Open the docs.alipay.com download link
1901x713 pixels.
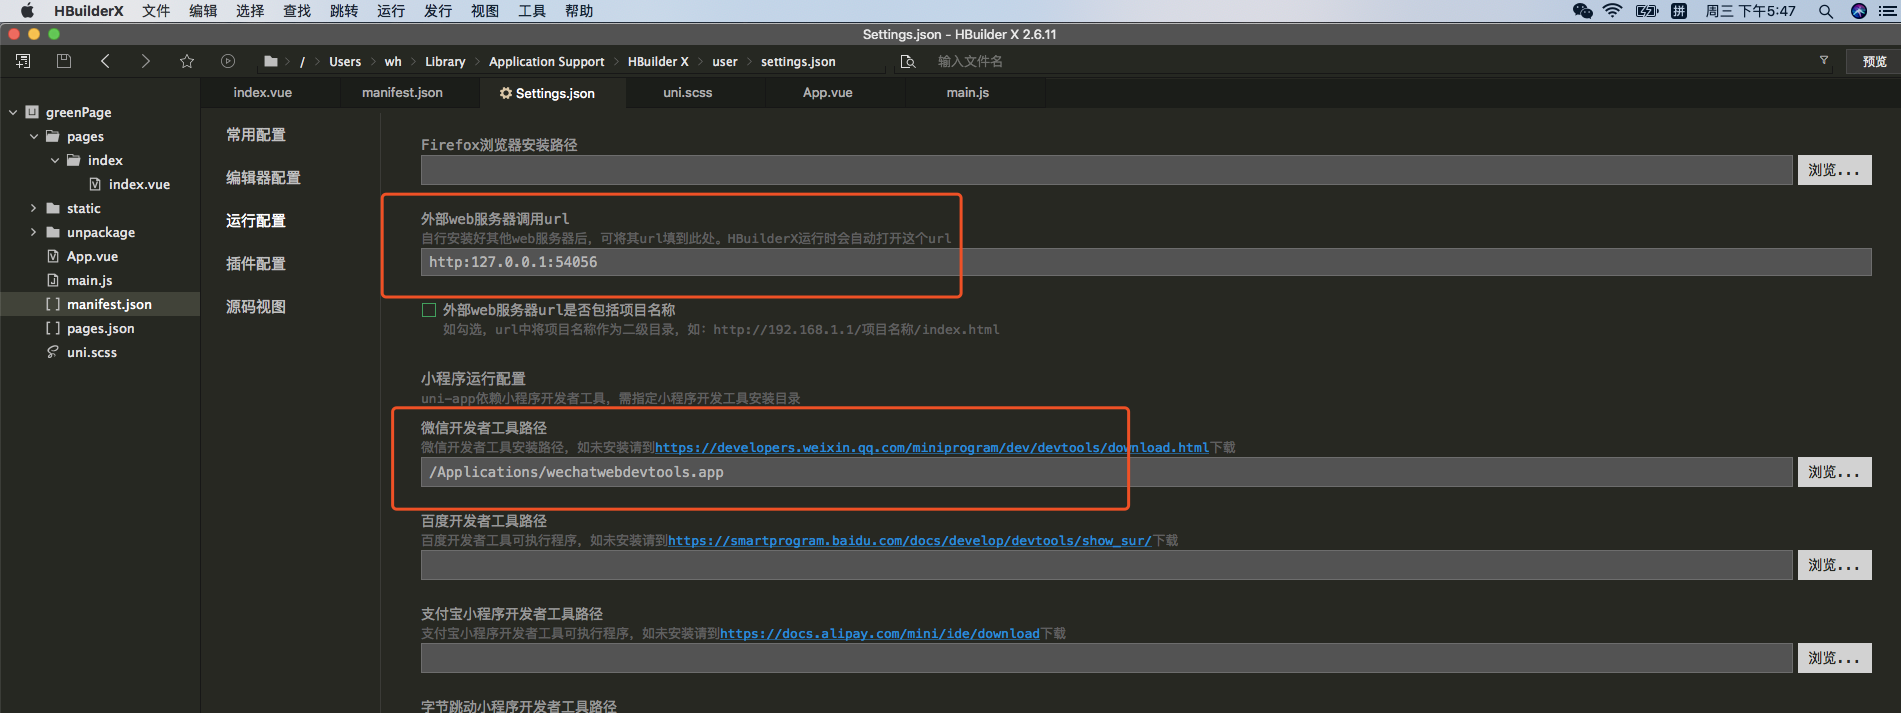880,633
